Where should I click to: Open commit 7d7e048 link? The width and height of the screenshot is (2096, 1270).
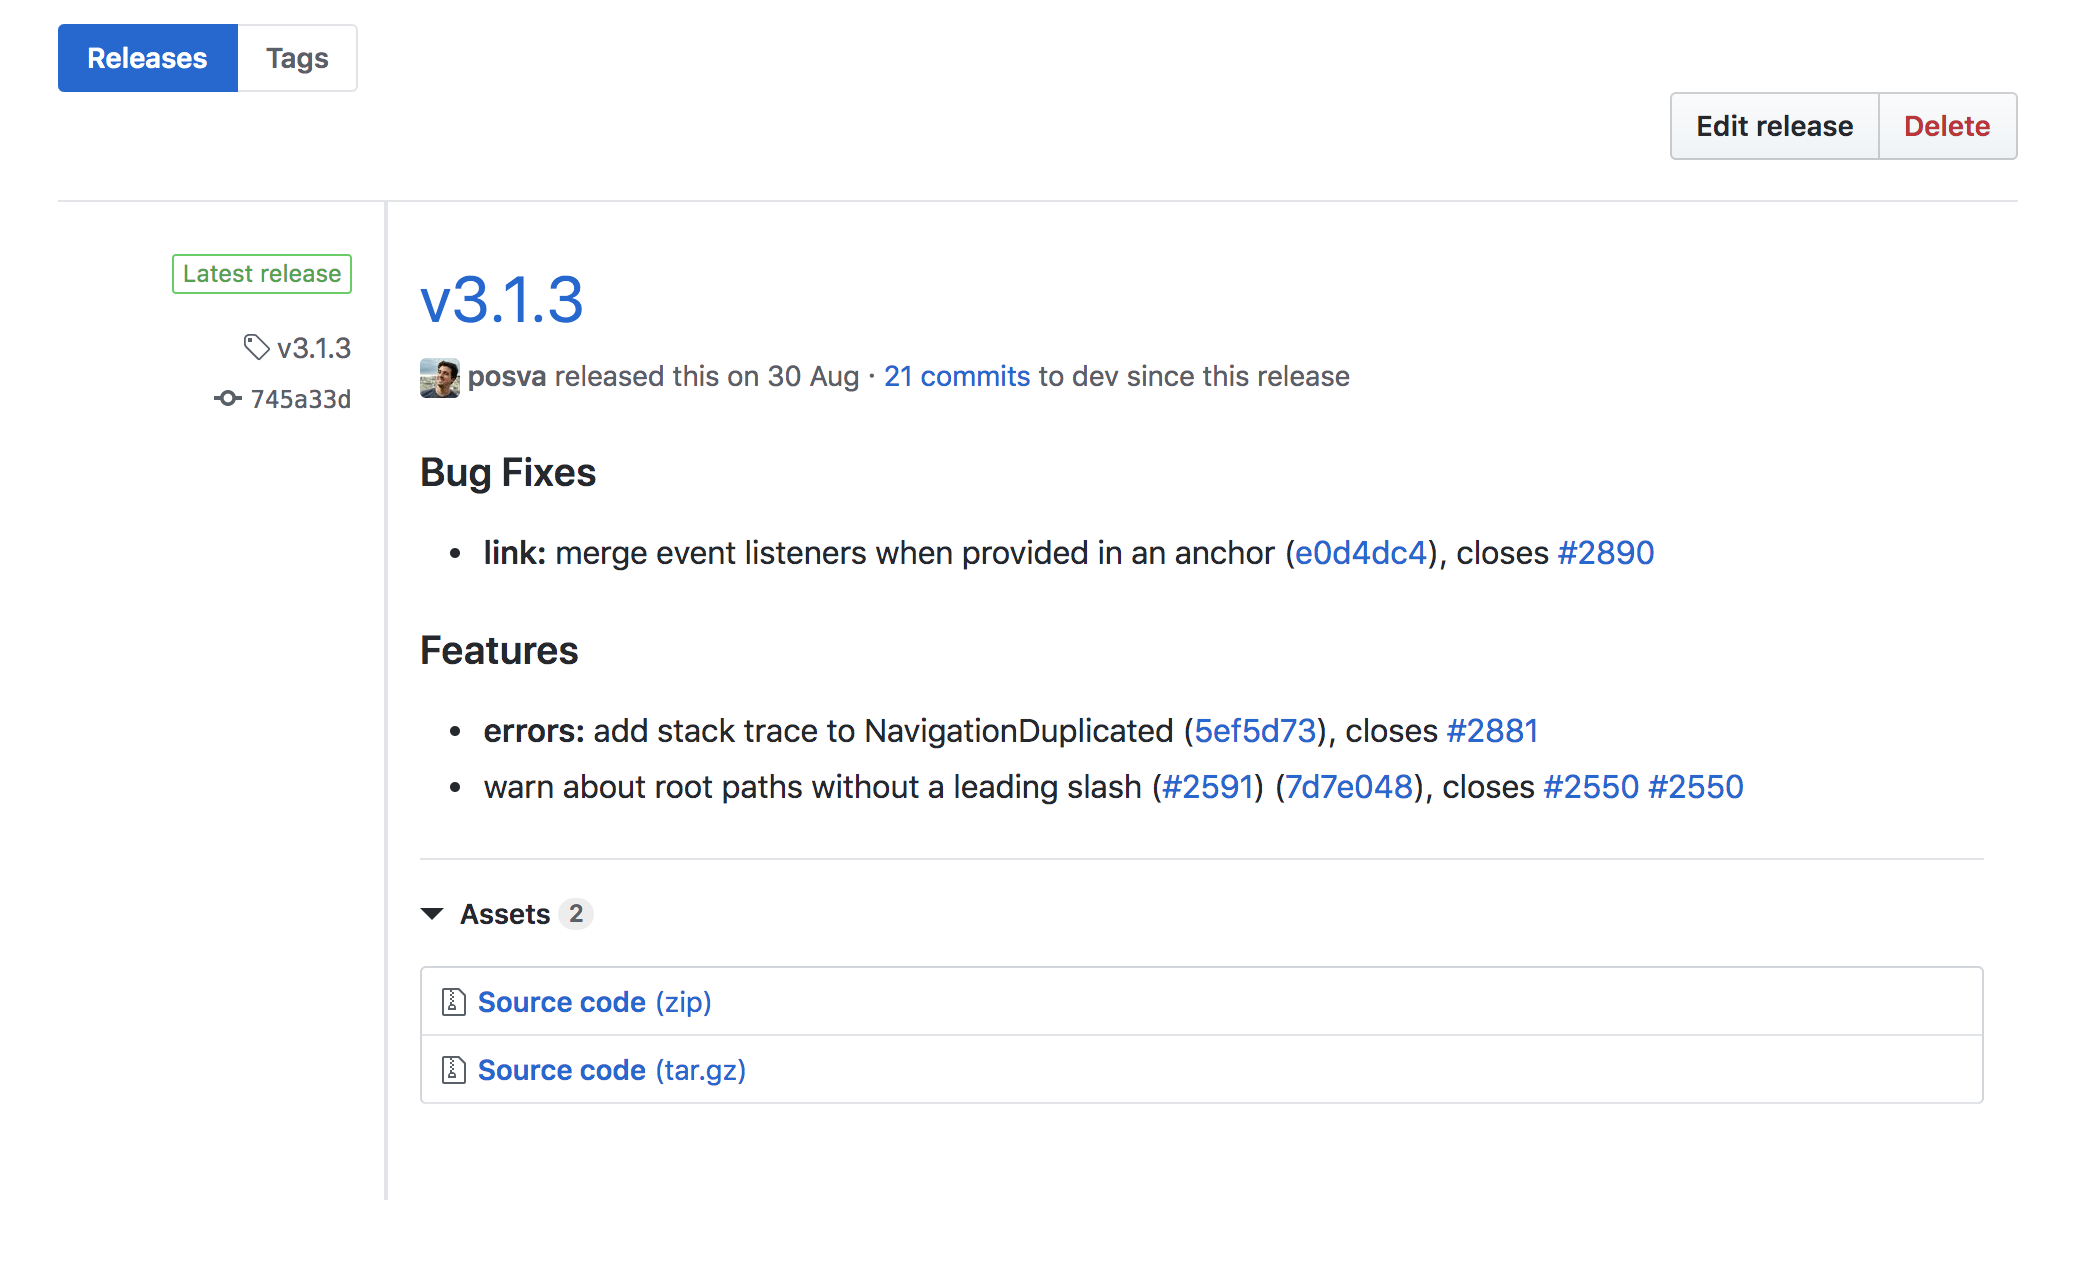point(1348,786)
